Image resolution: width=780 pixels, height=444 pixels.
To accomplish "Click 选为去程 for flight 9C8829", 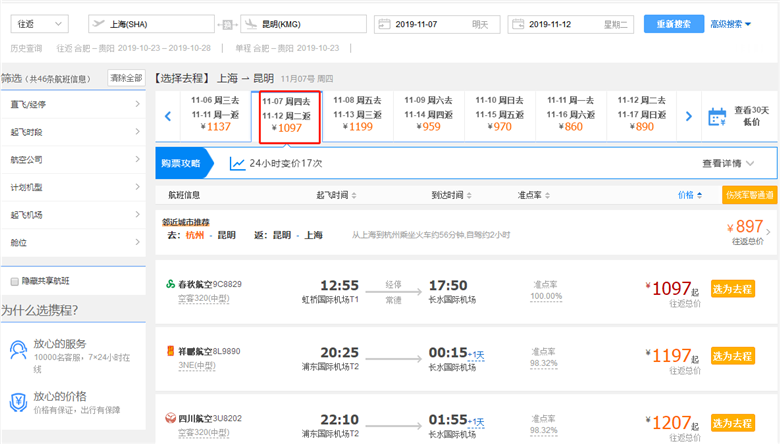I will coord(733,289).
